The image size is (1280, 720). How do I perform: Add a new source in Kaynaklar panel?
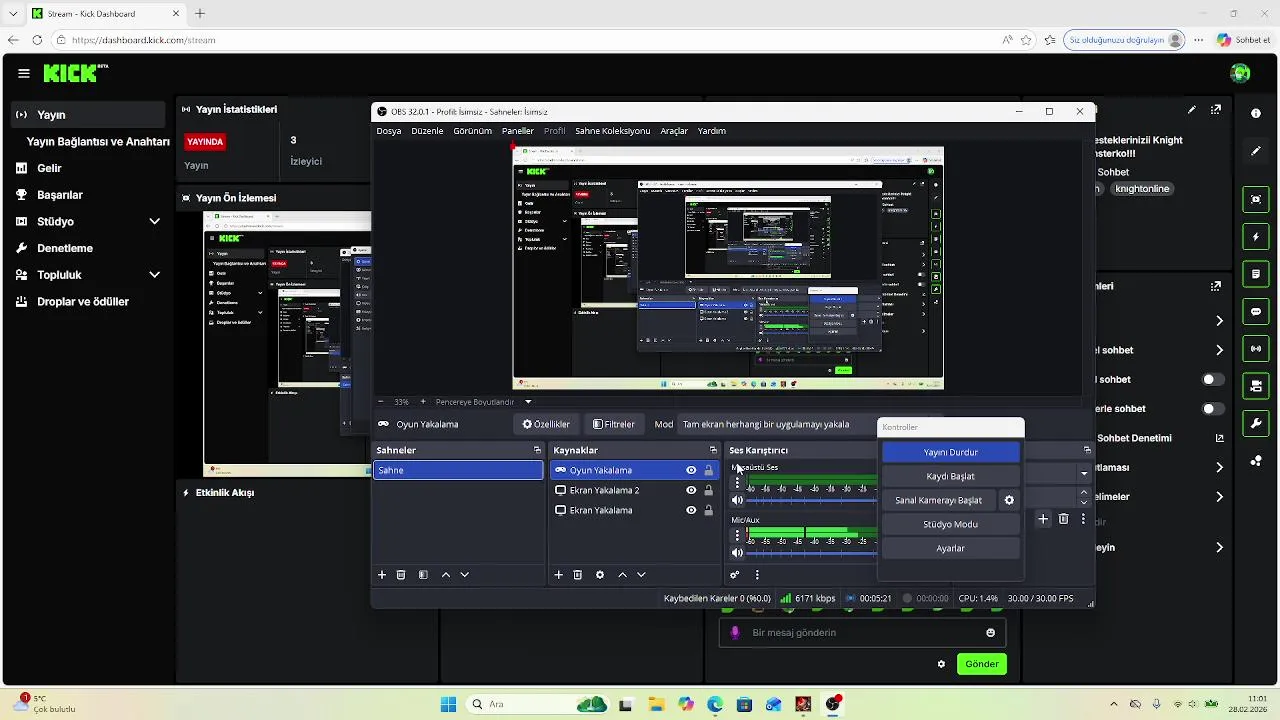[558, 575]
